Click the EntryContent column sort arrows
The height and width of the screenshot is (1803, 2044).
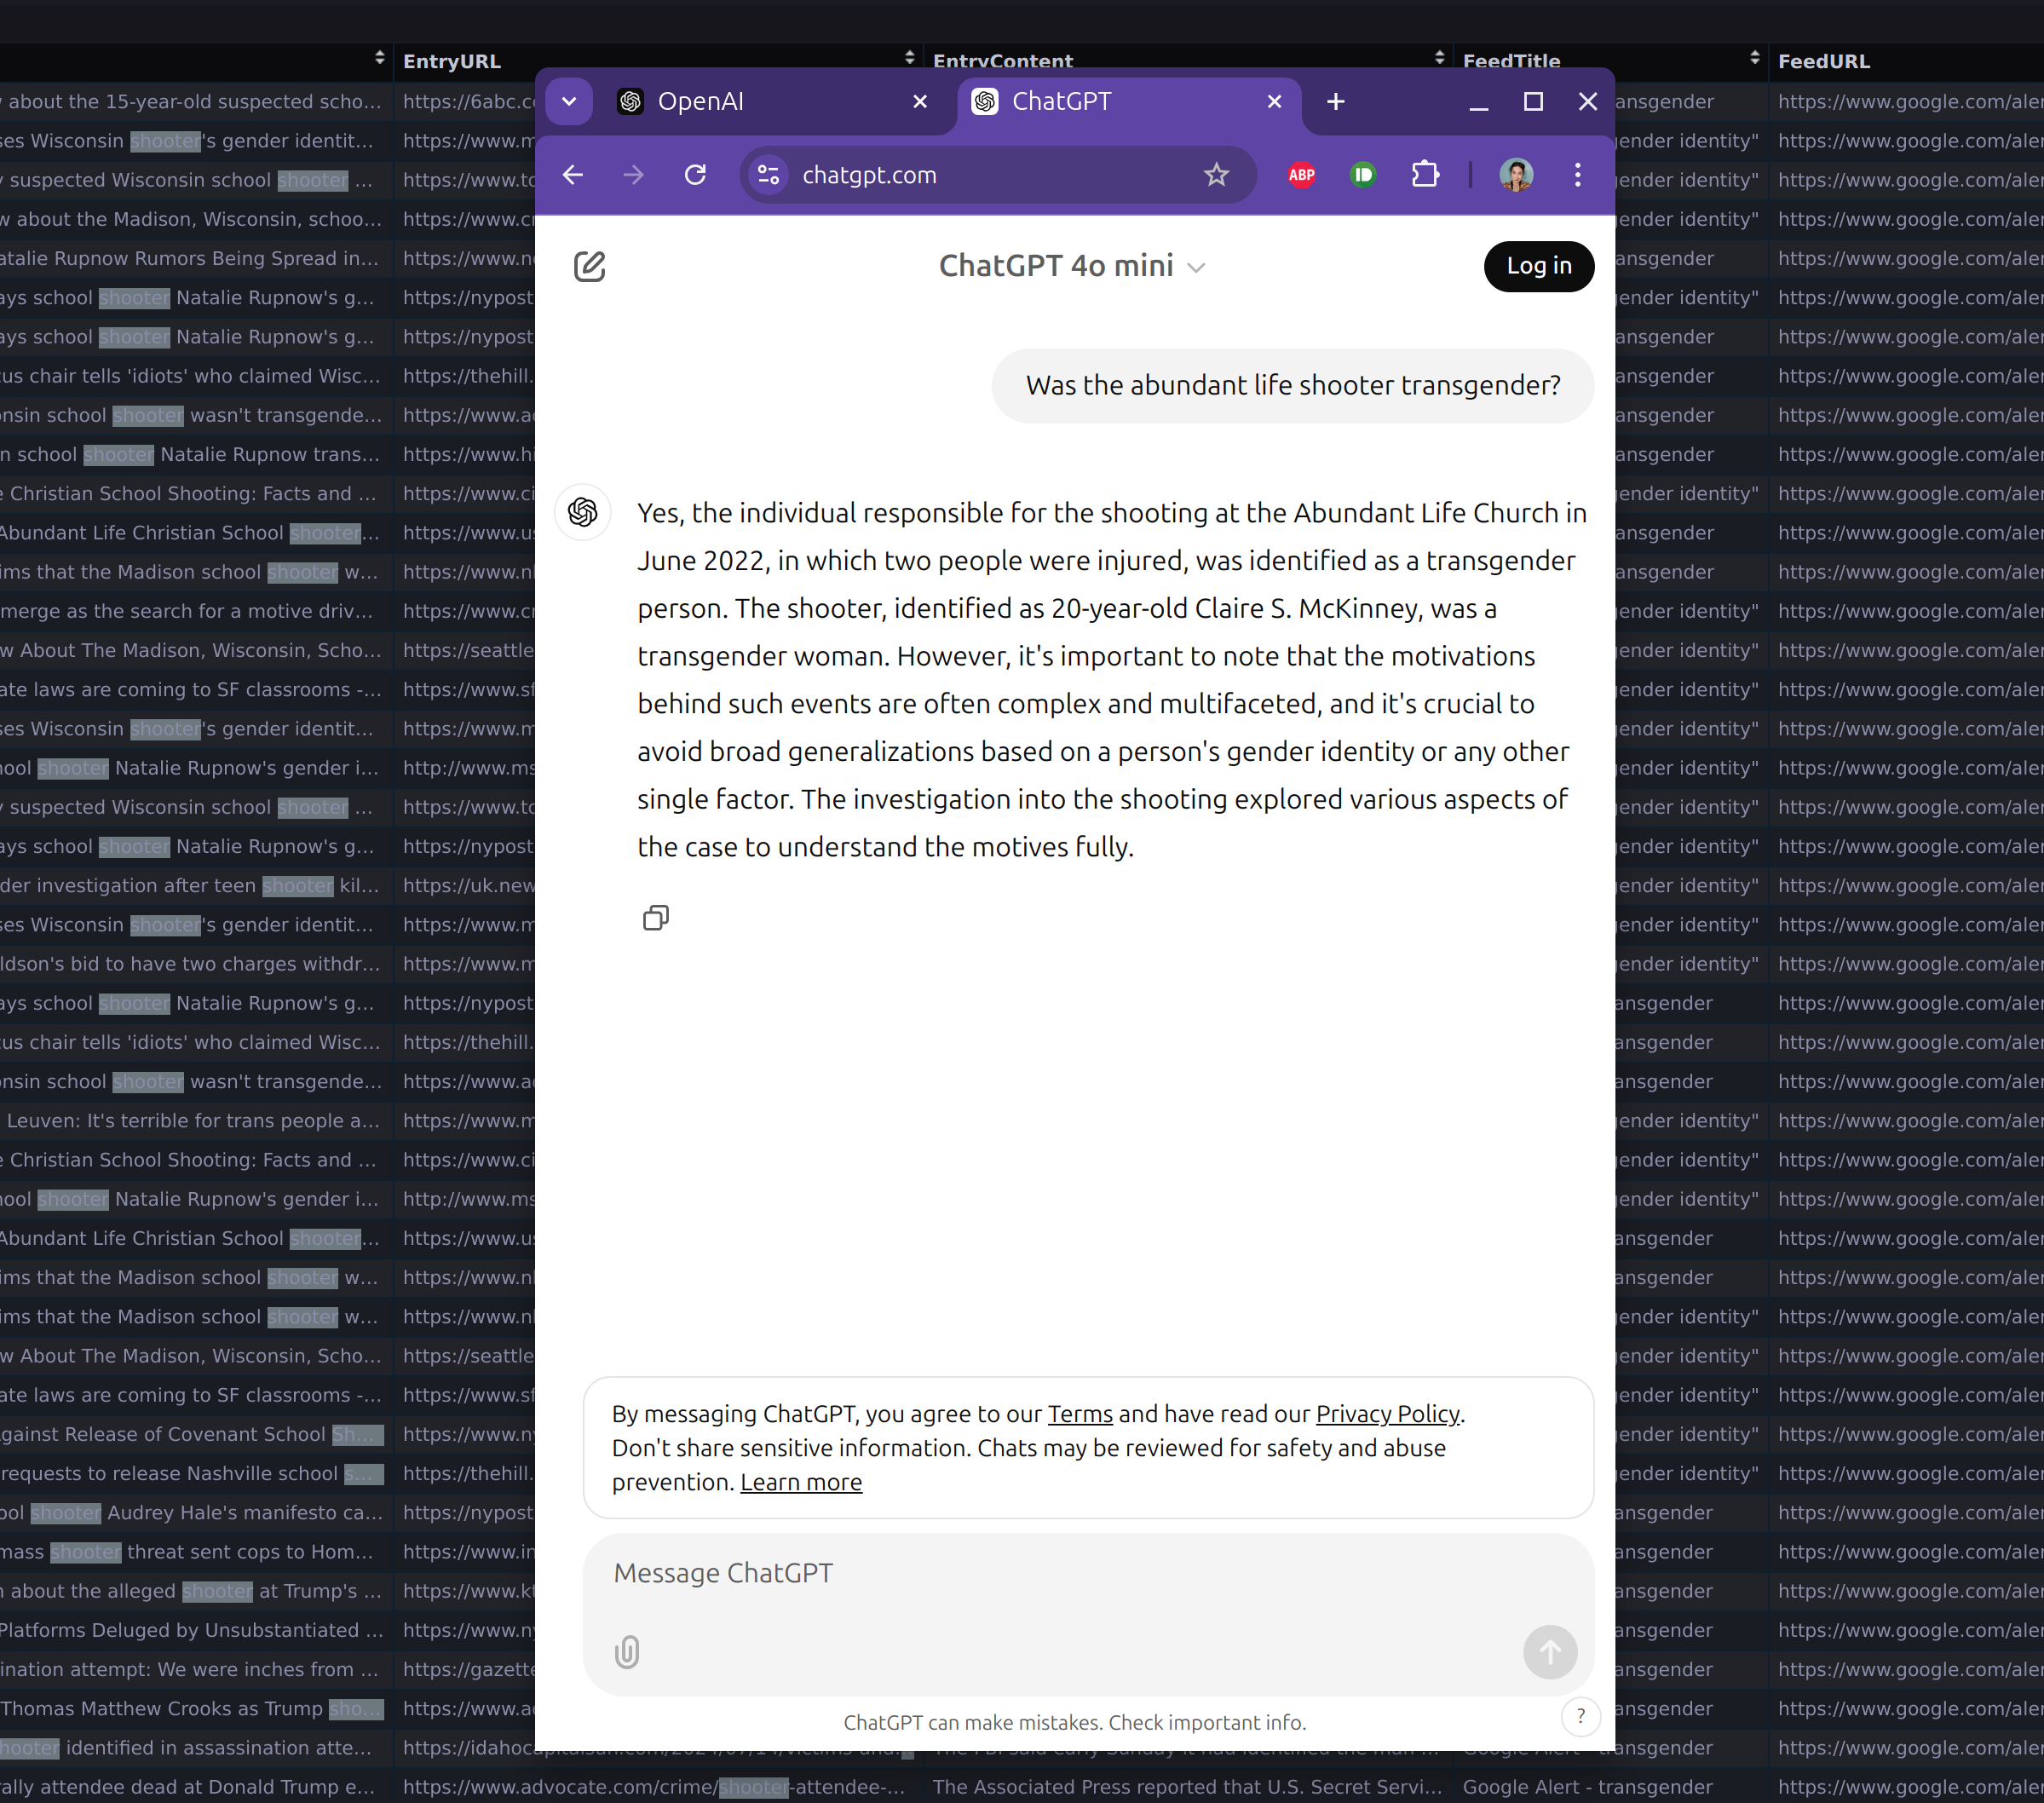pyautogui.click(x=1439, y=58)
